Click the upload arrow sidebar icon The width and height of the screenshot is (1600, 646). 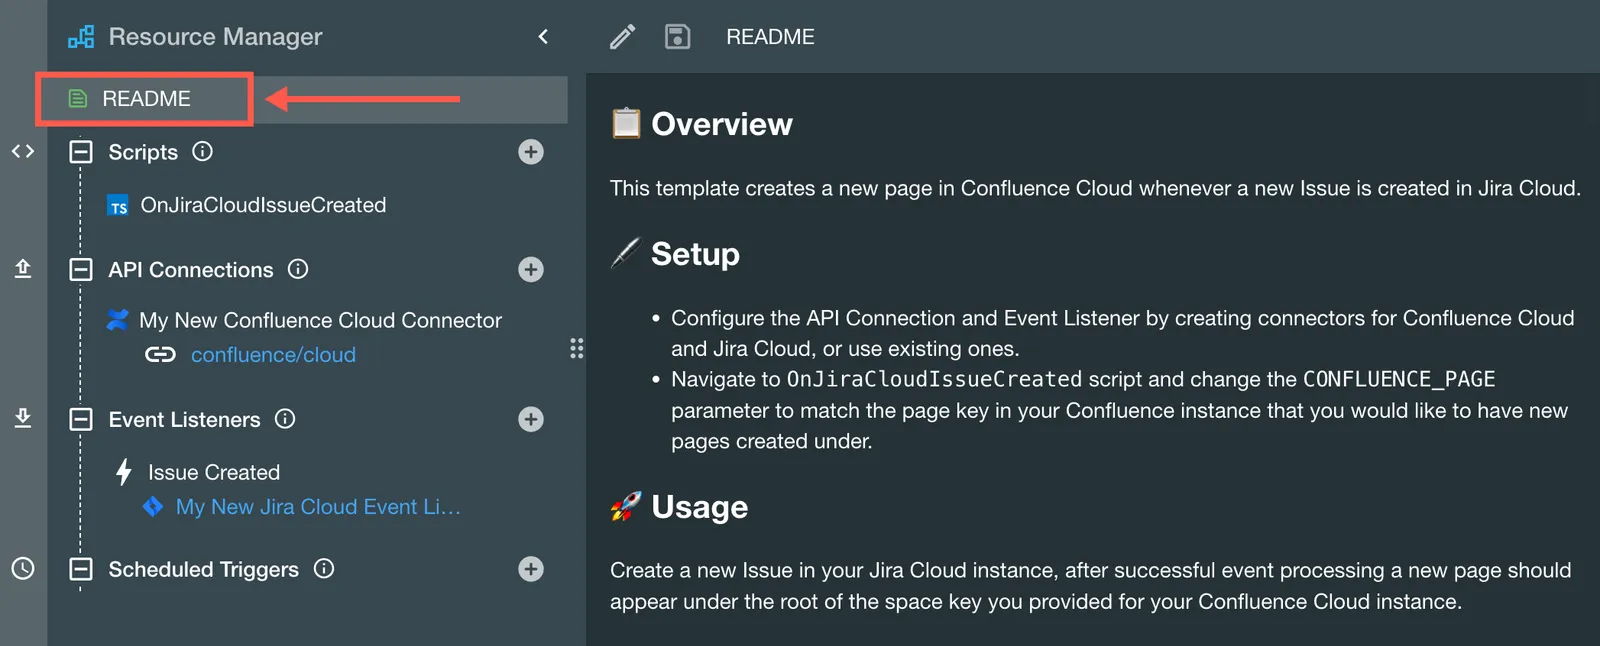click(x=23, y=268)
